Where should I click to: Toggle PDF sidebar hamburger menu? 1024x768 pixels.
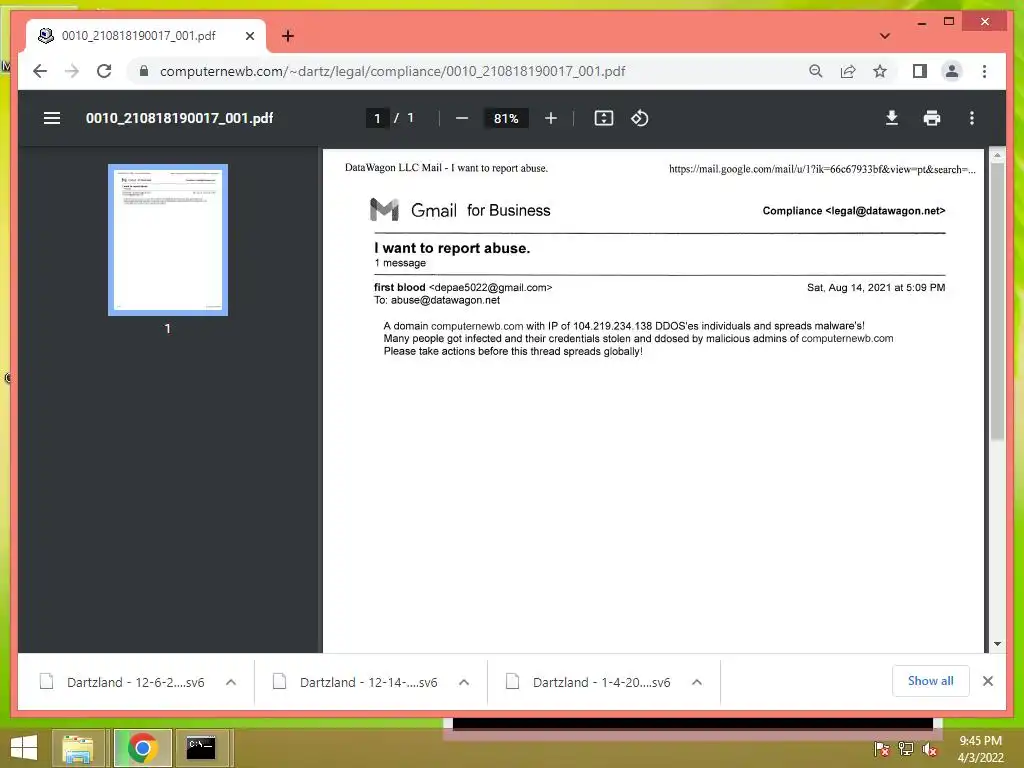[52, 118]
